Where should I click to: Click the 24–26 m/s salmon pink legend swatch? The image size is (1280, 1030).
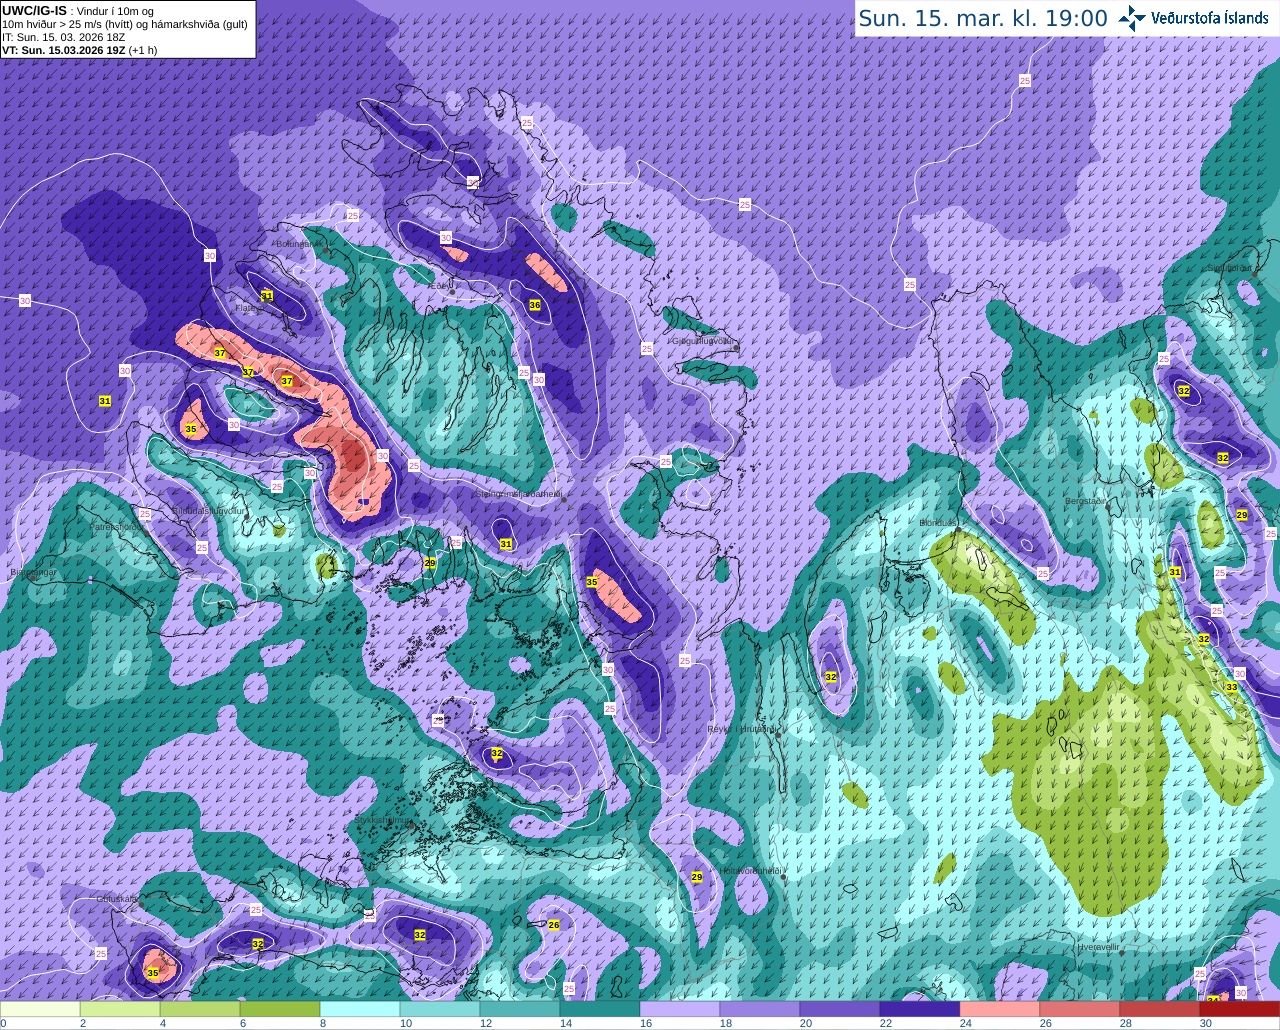click(1000, 1009)
